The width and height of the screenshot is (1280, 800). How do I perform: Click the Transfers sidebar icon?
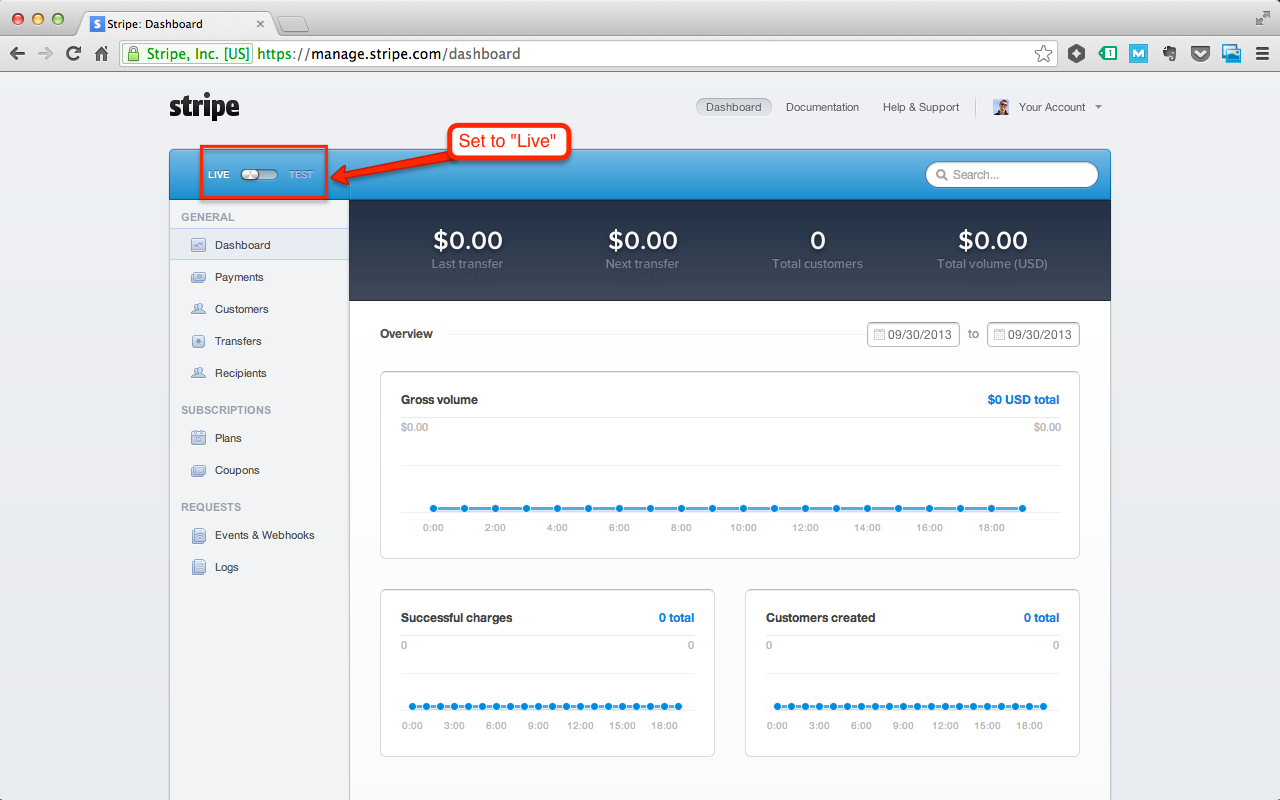pos(198,341)
